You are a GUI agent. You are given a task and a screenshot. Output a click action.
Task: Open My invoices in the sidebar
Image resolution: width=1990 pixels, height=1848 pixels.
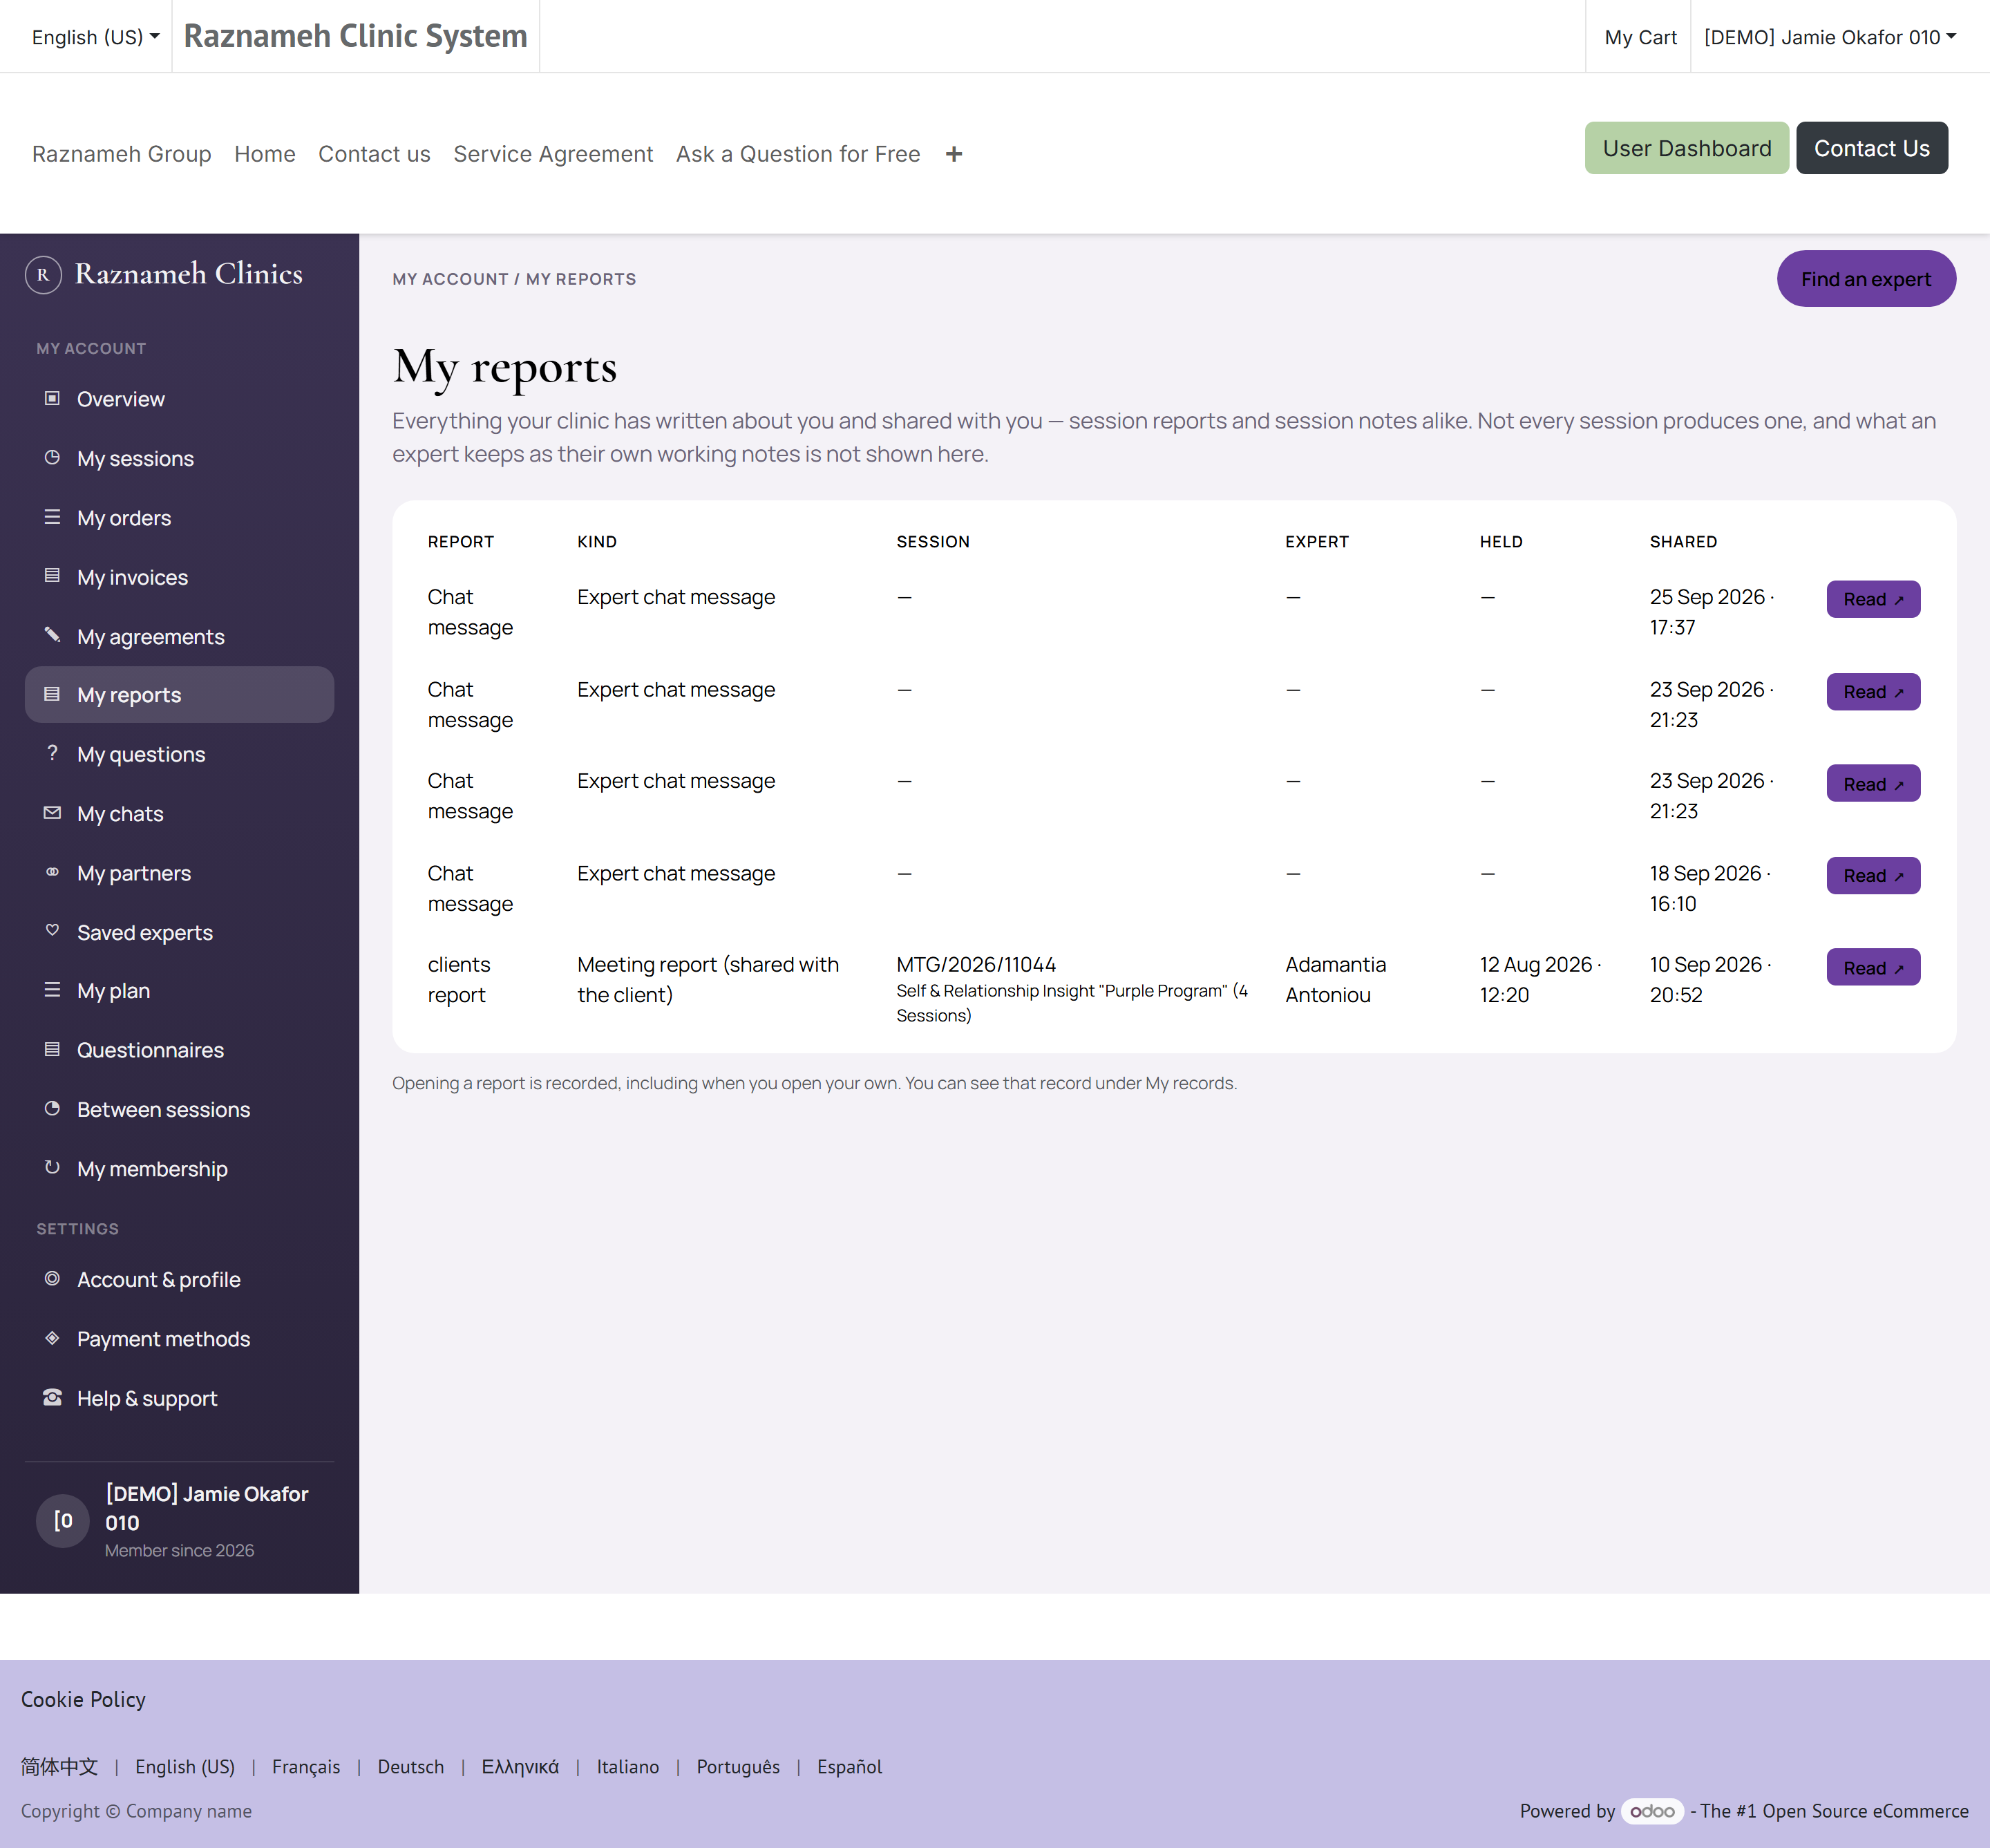[x=180, y=577]
